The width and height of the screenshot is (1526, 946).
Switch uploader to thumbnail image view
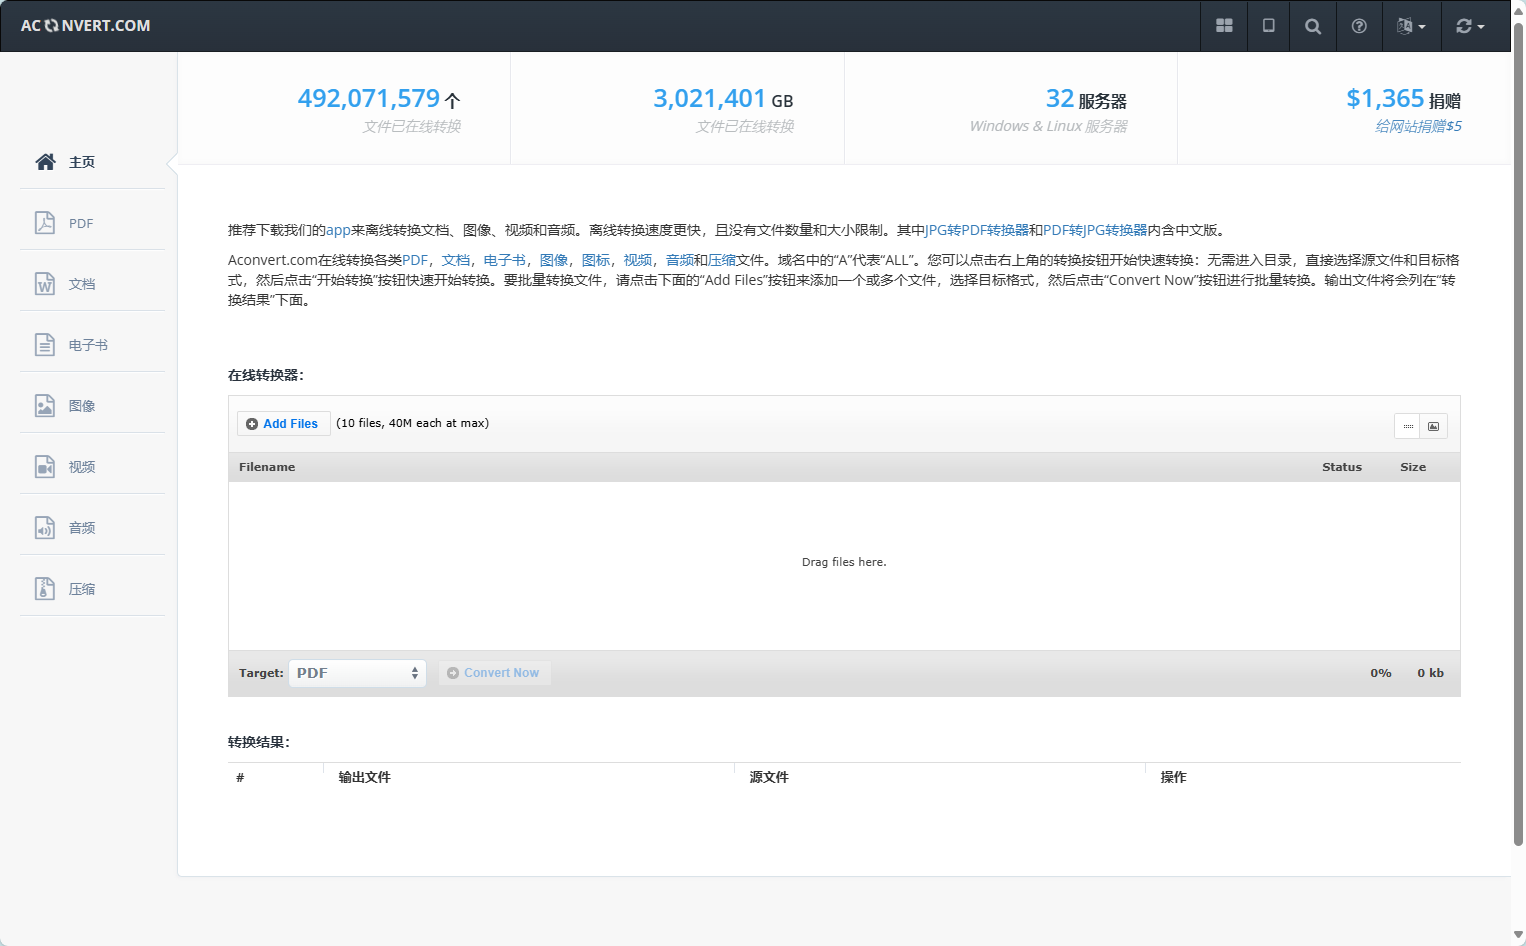pos(1434,426)
